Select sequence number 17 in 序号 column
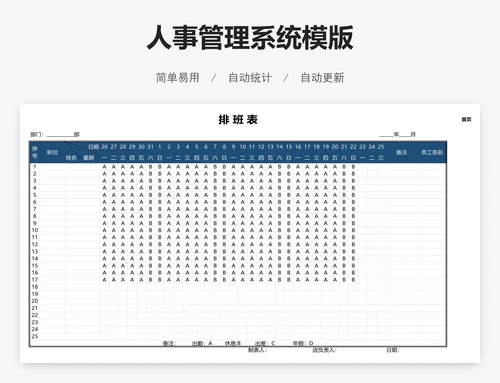Viewport: 500px width, 383px height. point(35,280)
